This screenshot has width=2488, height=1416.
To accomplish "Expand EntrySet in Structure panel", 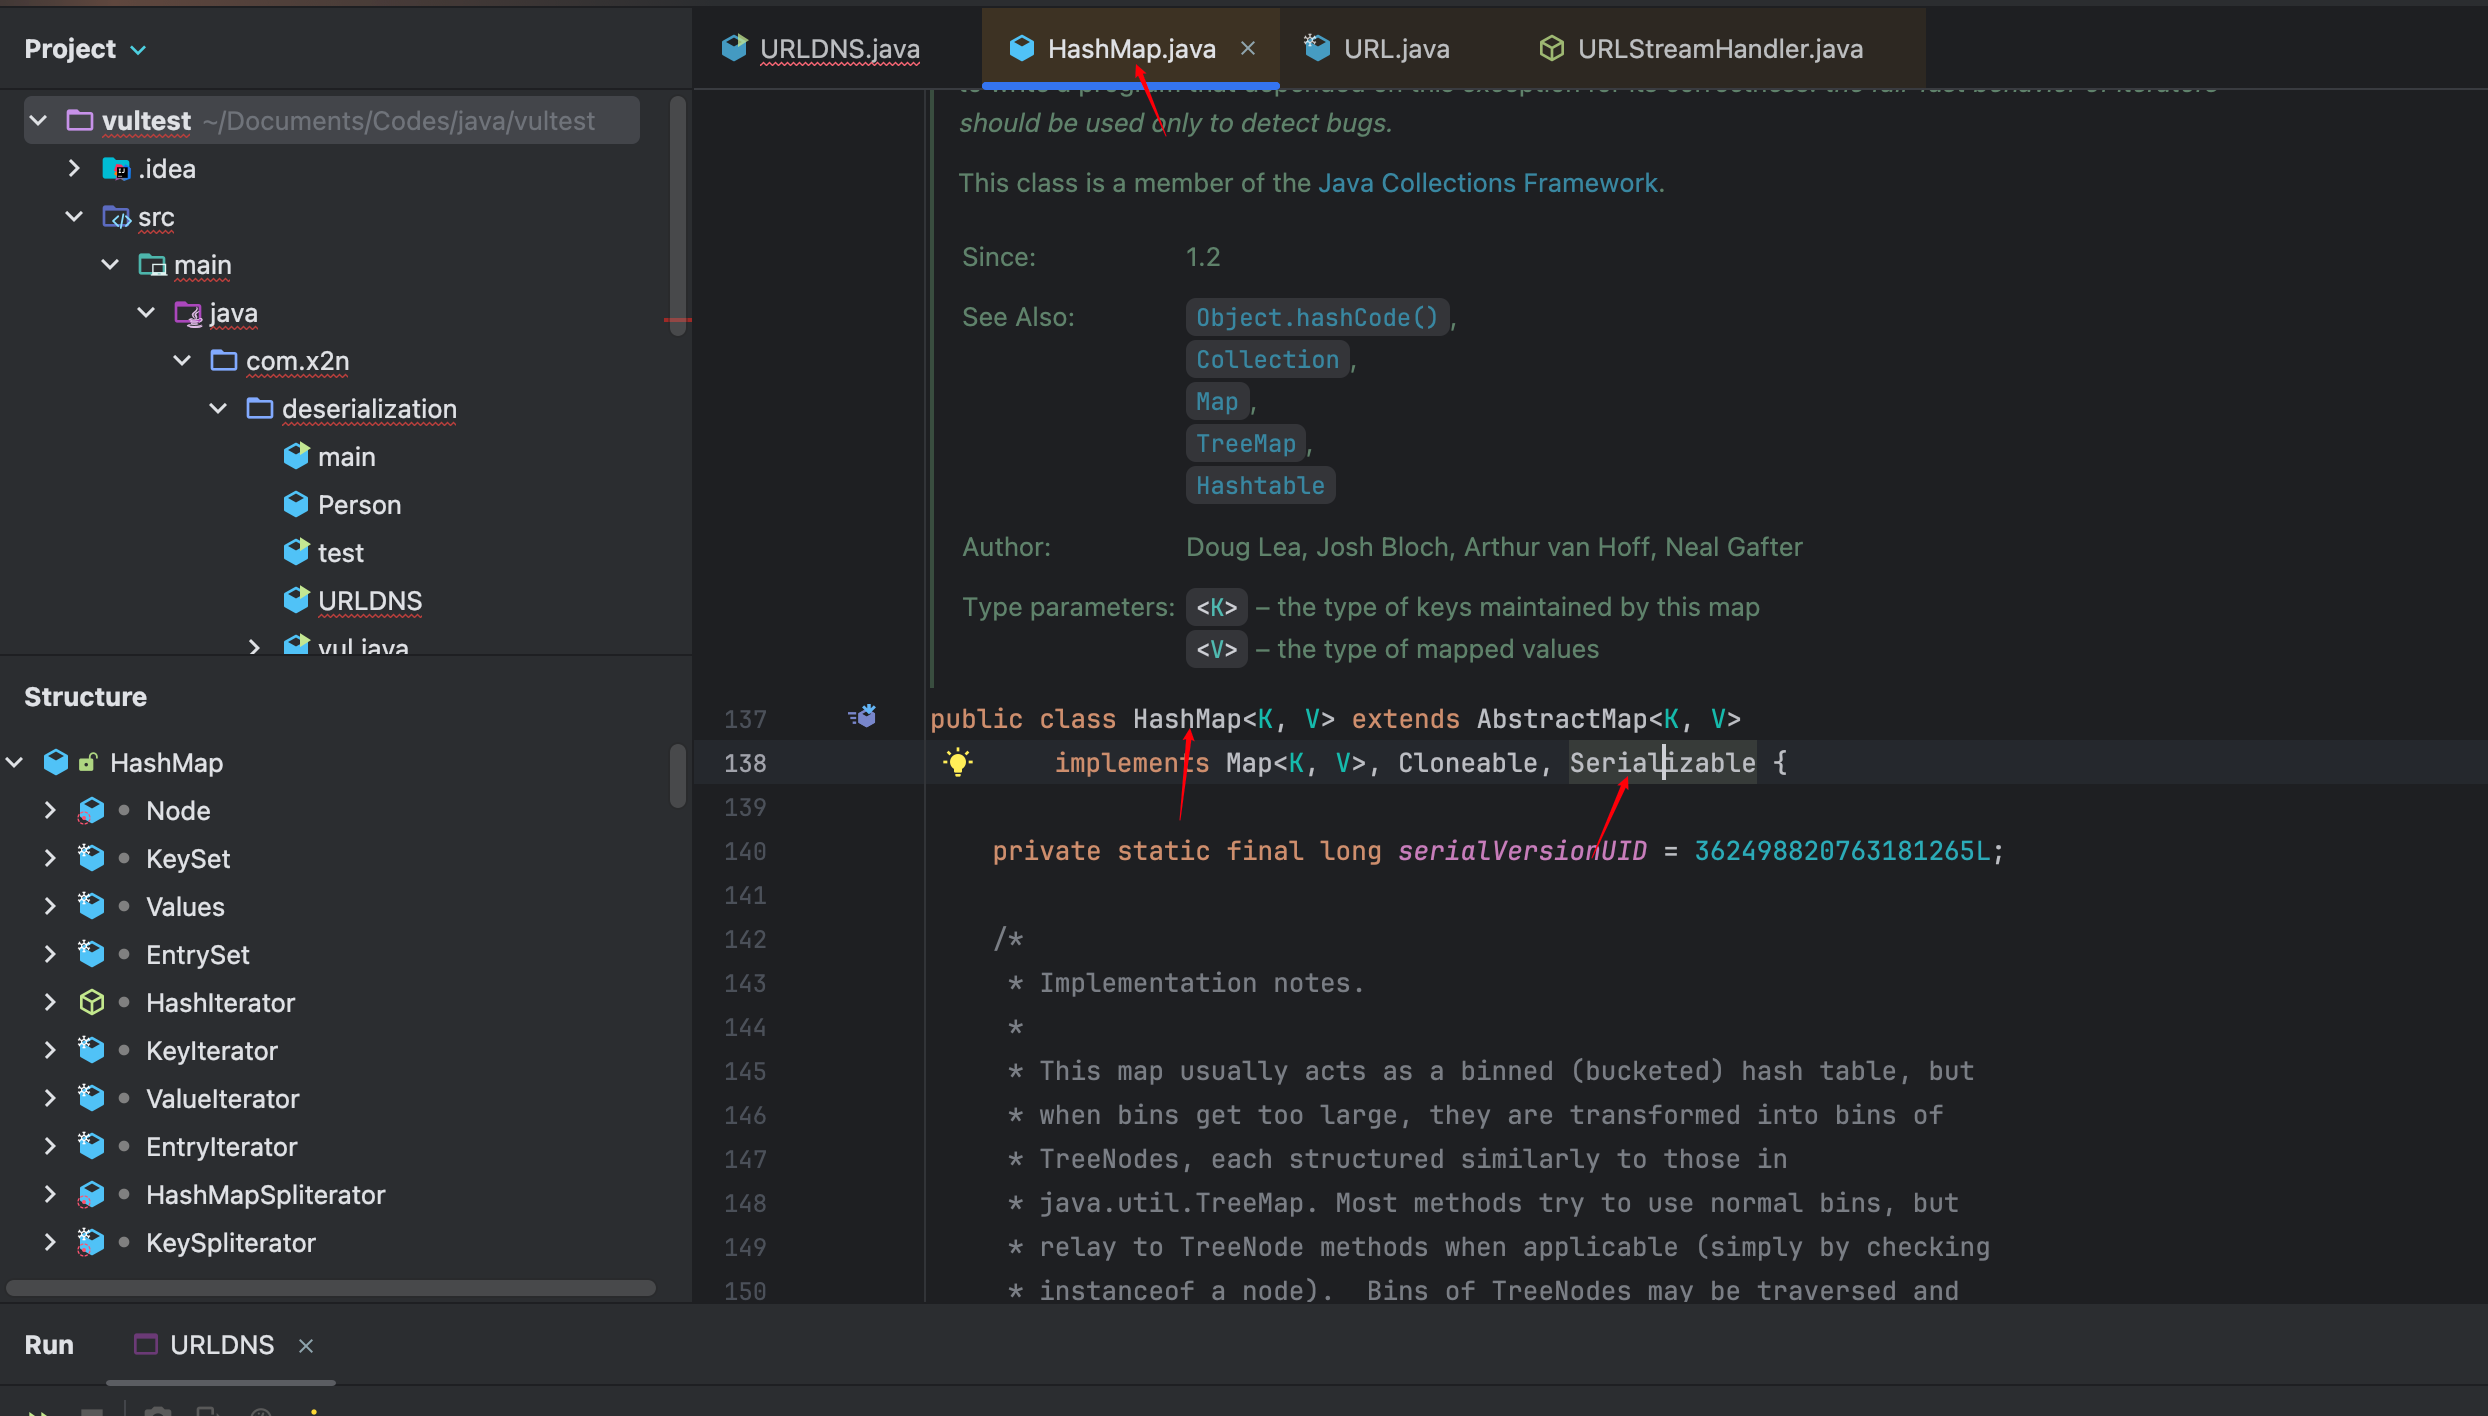I will [50, 954].
